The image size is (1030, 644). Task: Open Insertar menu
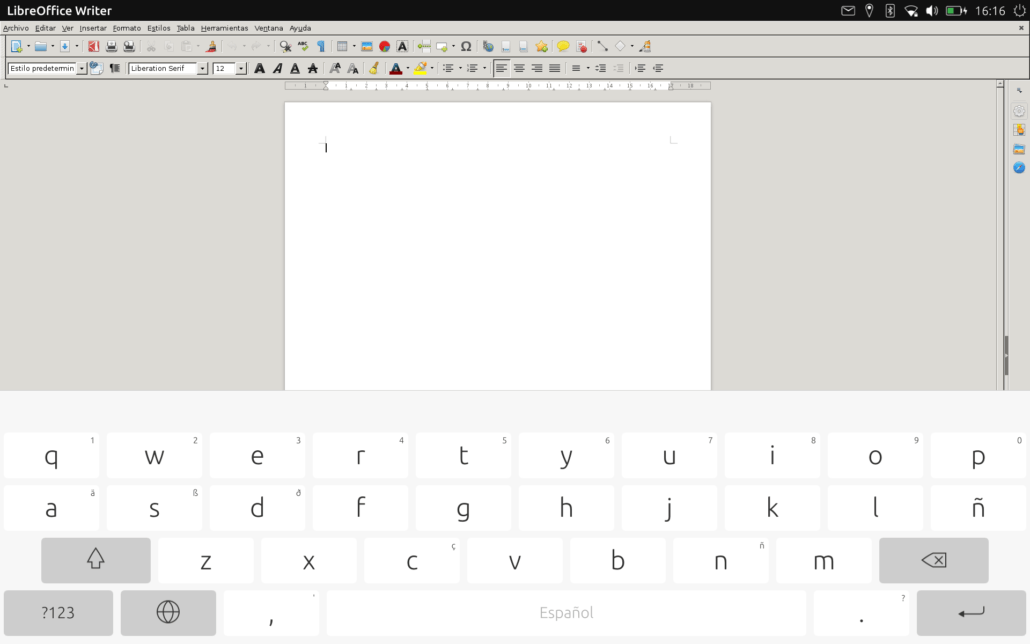click(x=93, y=28)
